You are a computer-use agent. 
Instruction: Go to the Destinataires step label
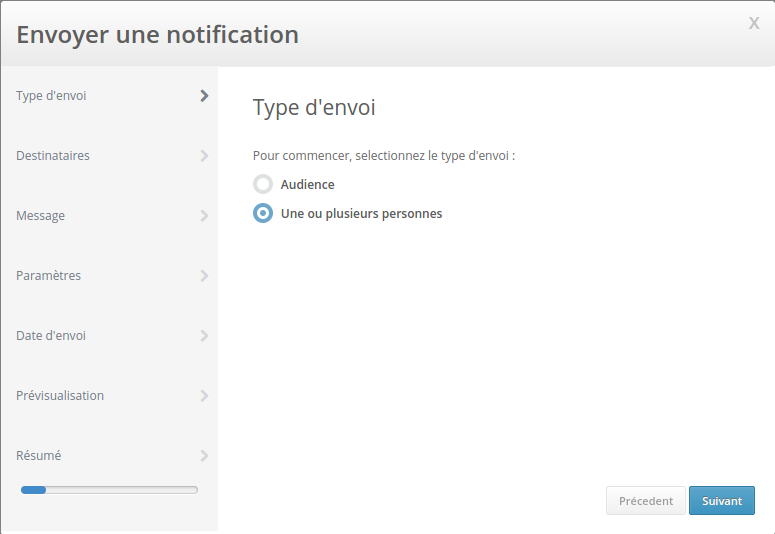(x=53, y=156)
